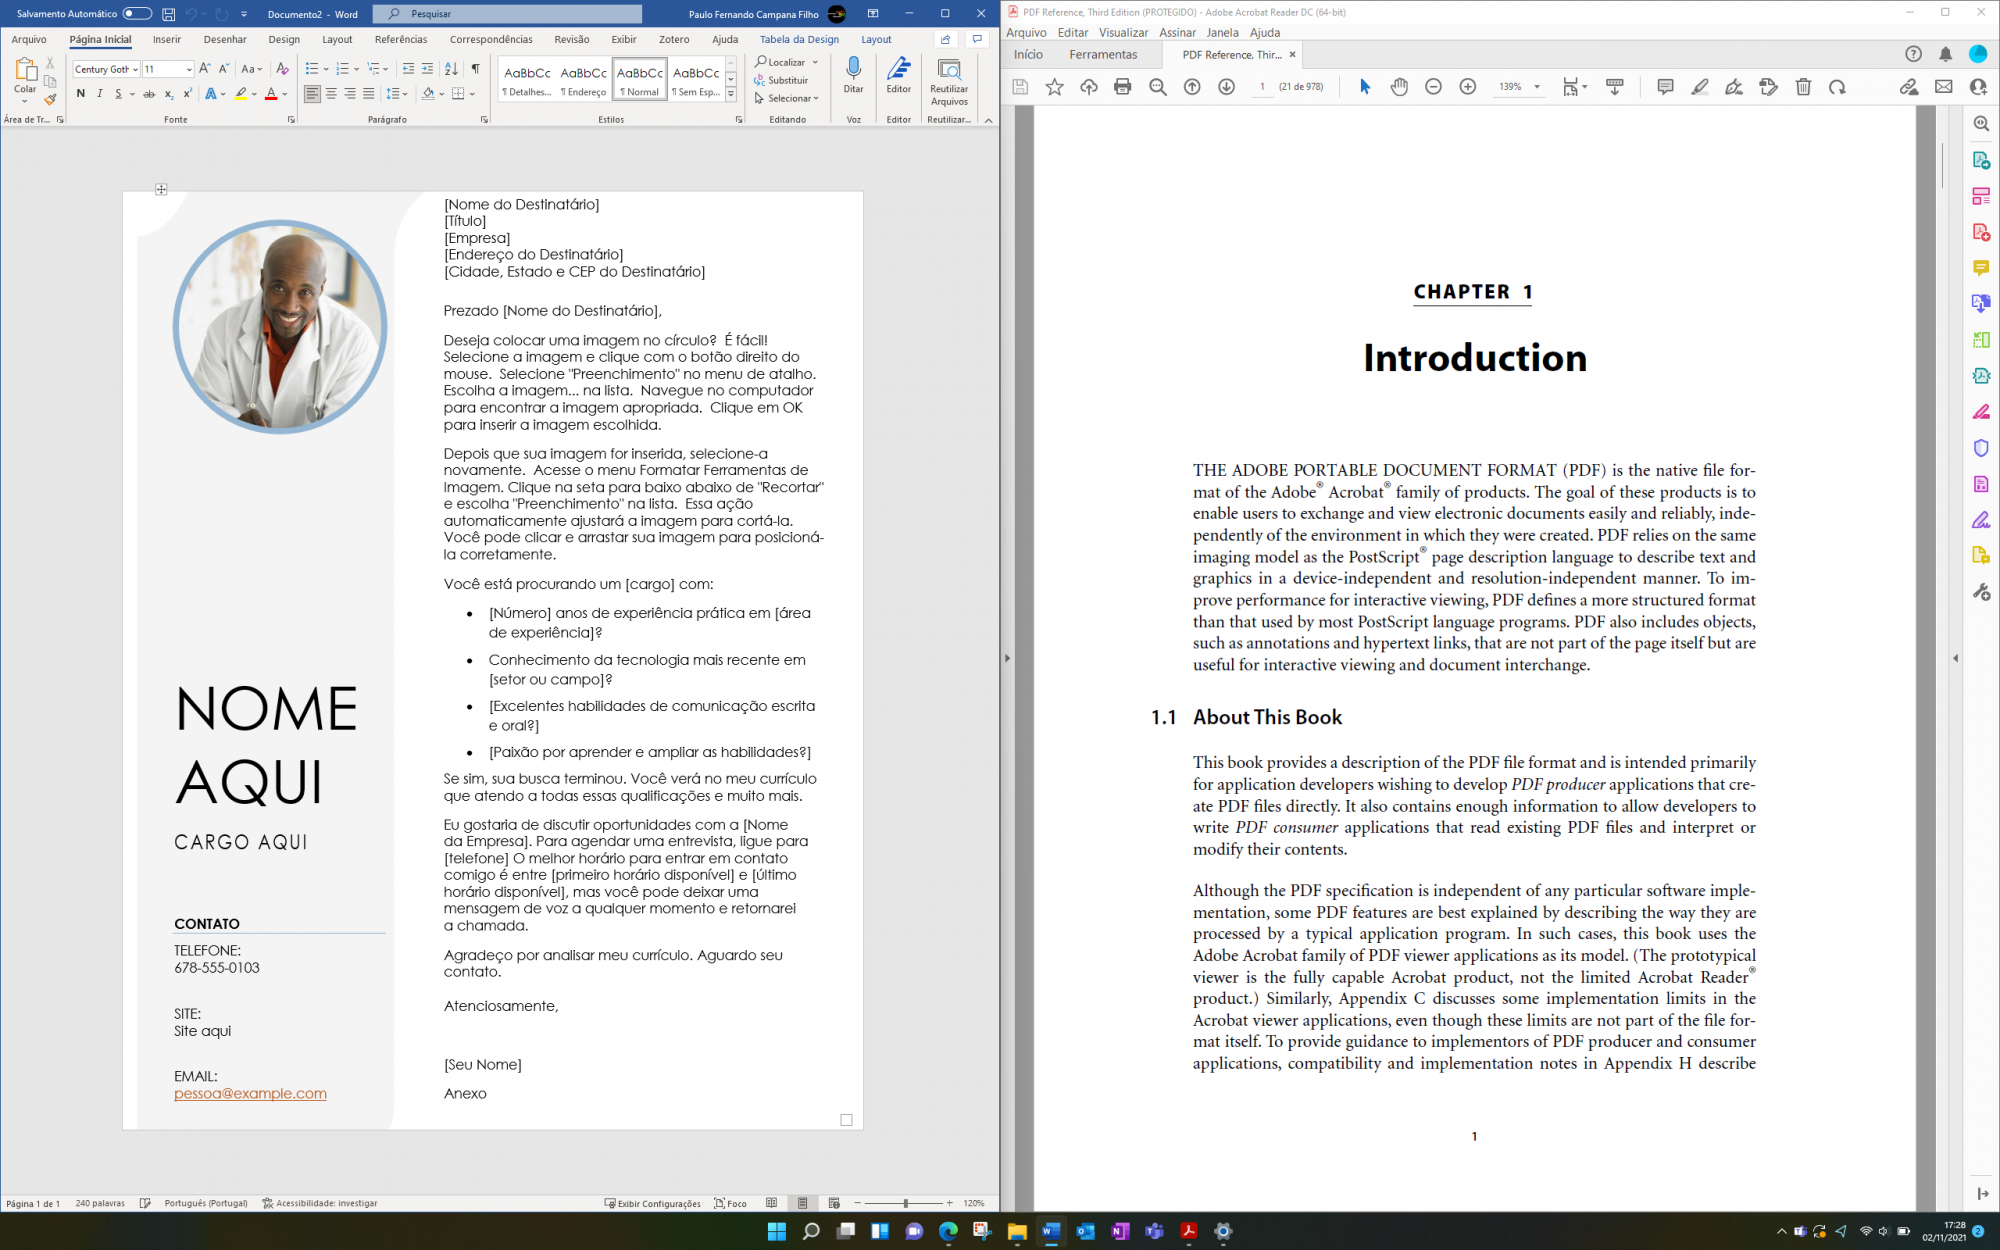Click the Ferramentas button in Acrobat

click(1103, 55)
